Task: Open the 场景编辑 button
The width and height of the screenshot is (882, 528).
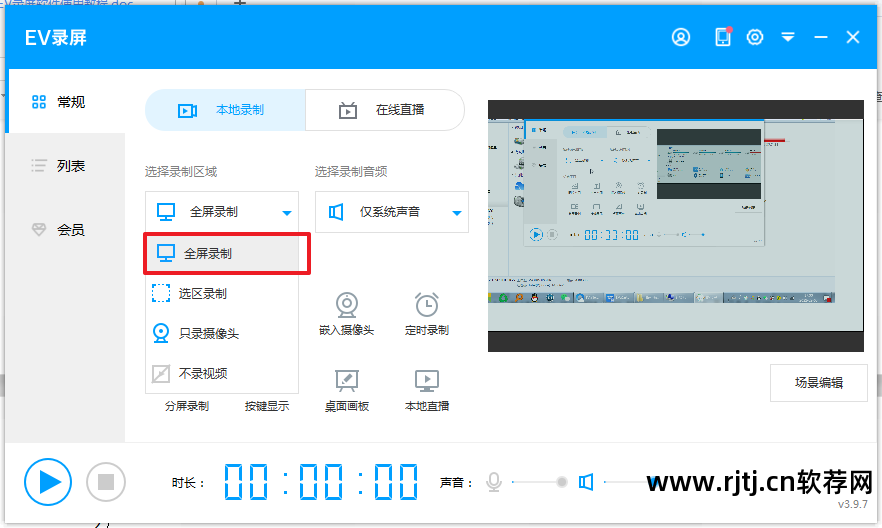Action: [818, 383]
